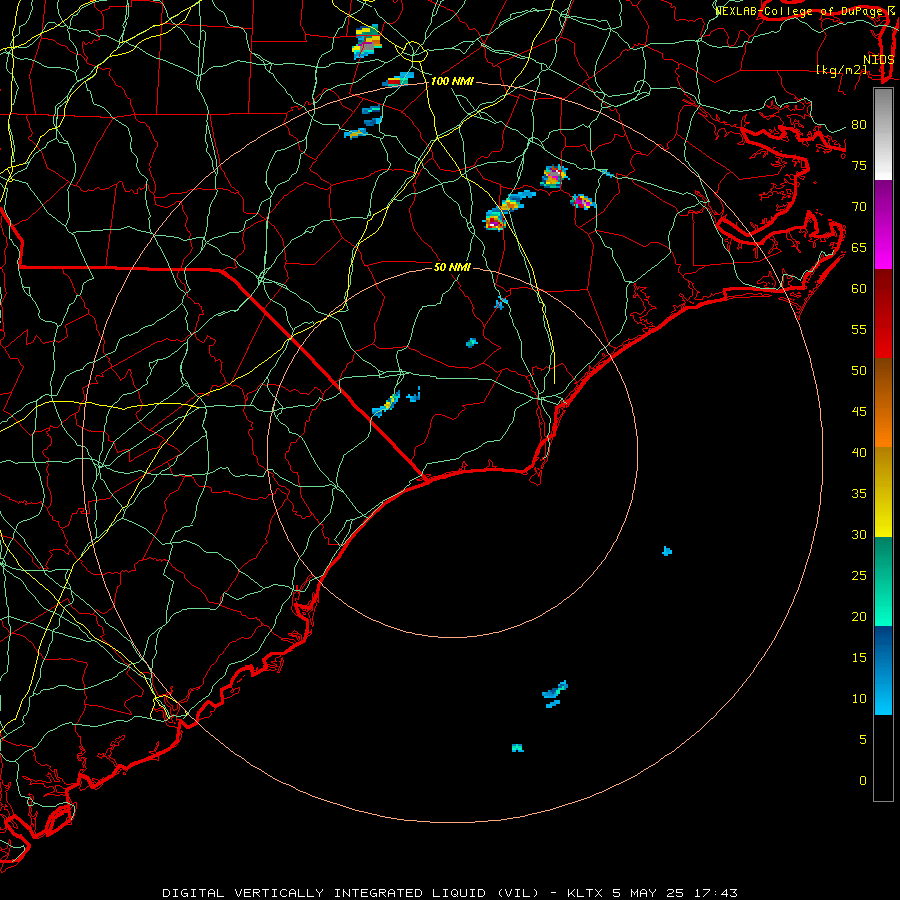Click the 50 NMI range ring label
This screenshot has width=900, height=900.
pyautogui.click(x=452, y=267)
